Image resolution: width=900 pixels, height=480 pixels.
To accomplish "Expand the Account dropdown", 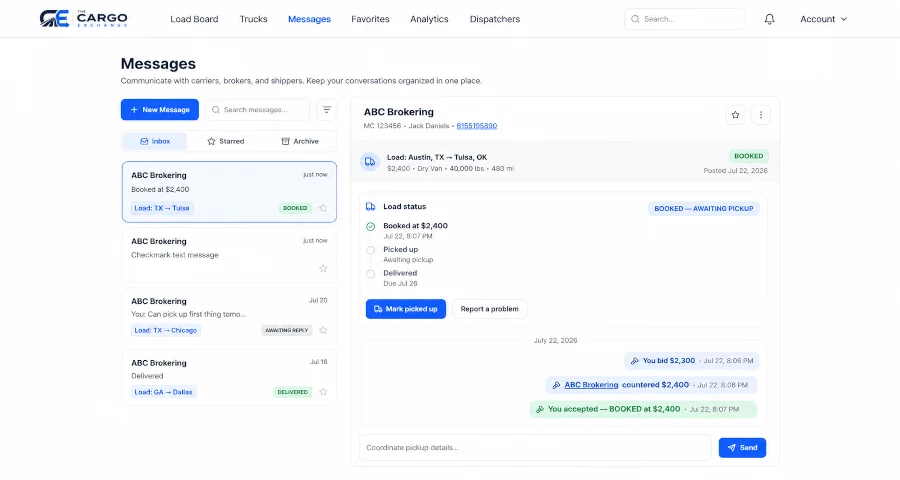I will 823,19.
